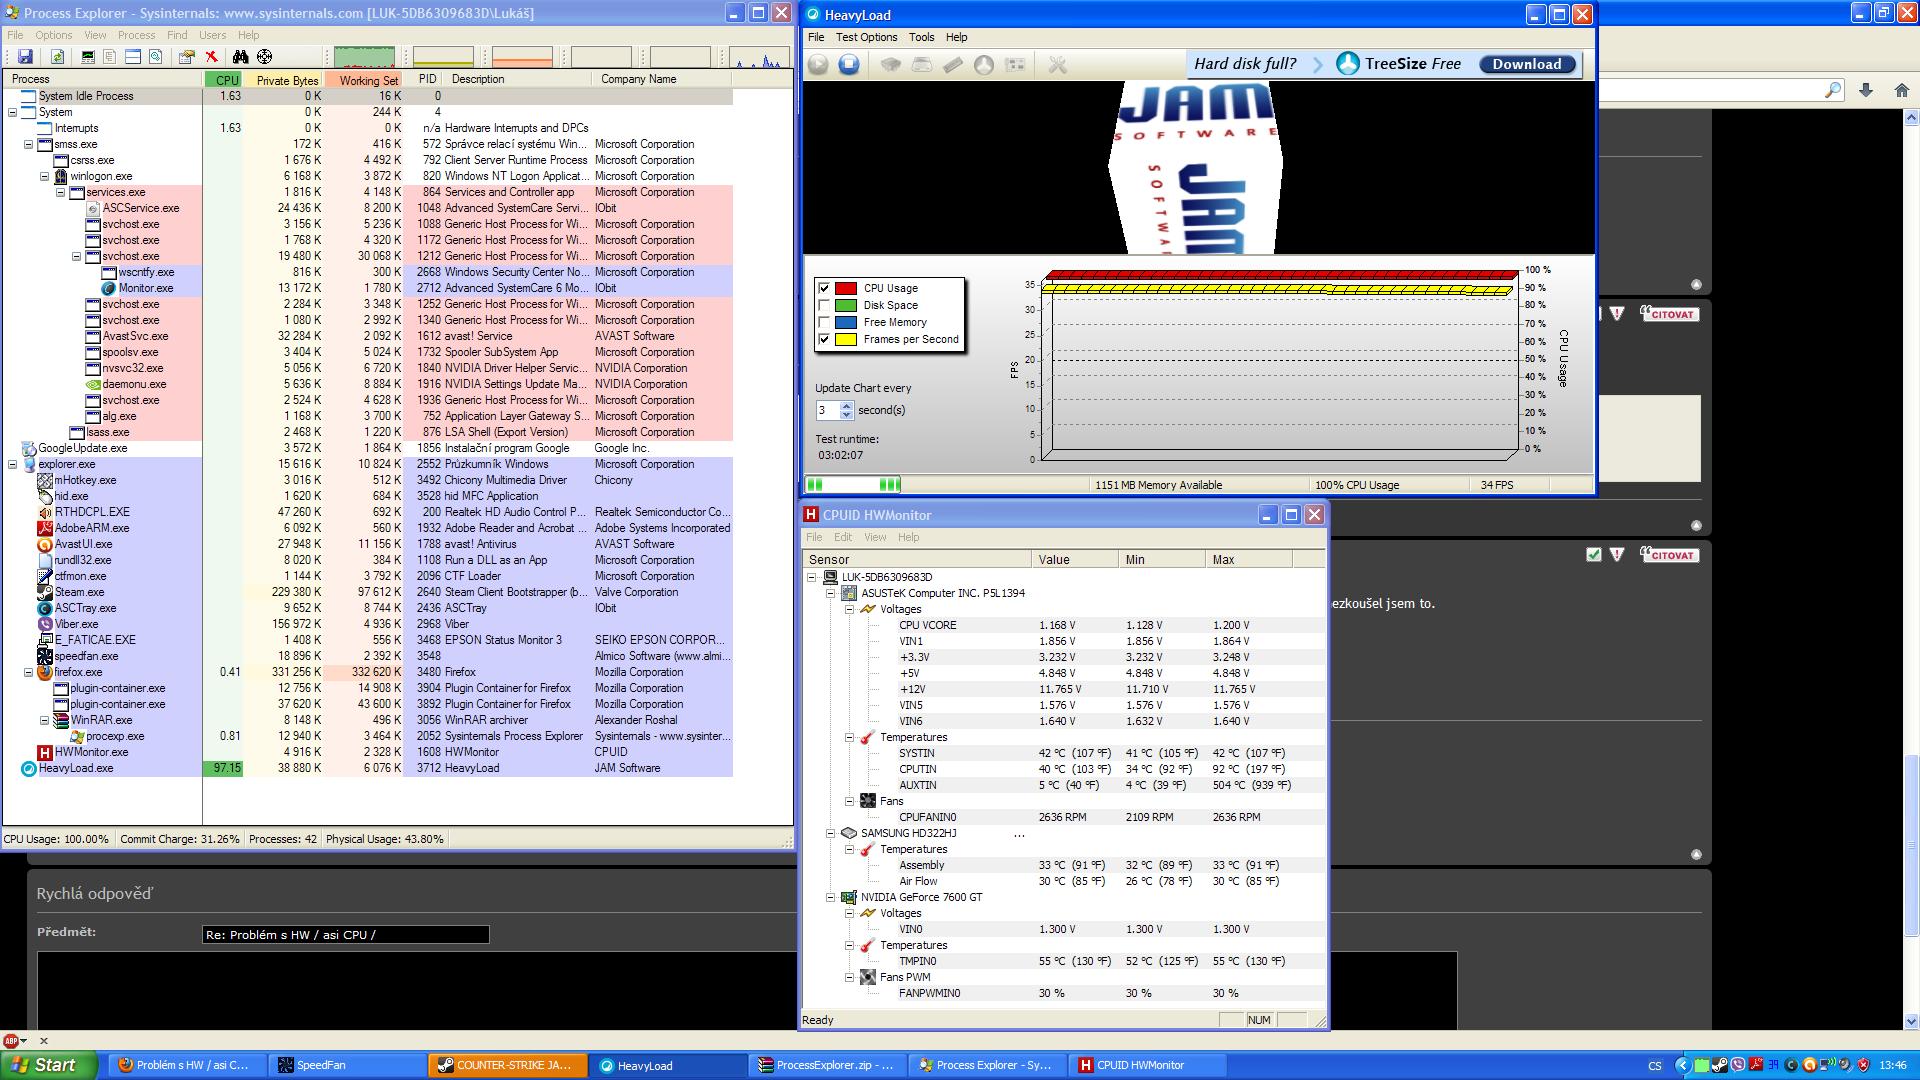Collapse the firefox.exe tree node

pyautogui.click(x=28, y=672)
